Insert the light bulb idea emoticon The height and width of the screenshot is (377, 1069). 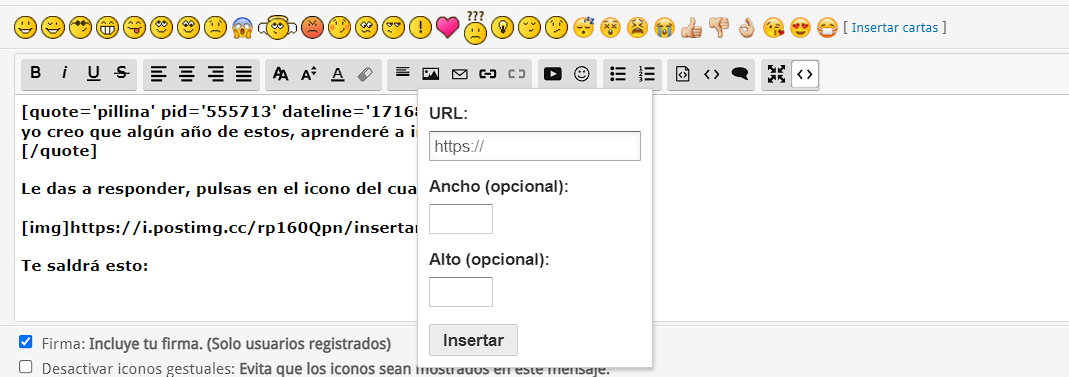pyautogui.click(x=502, y=28)
